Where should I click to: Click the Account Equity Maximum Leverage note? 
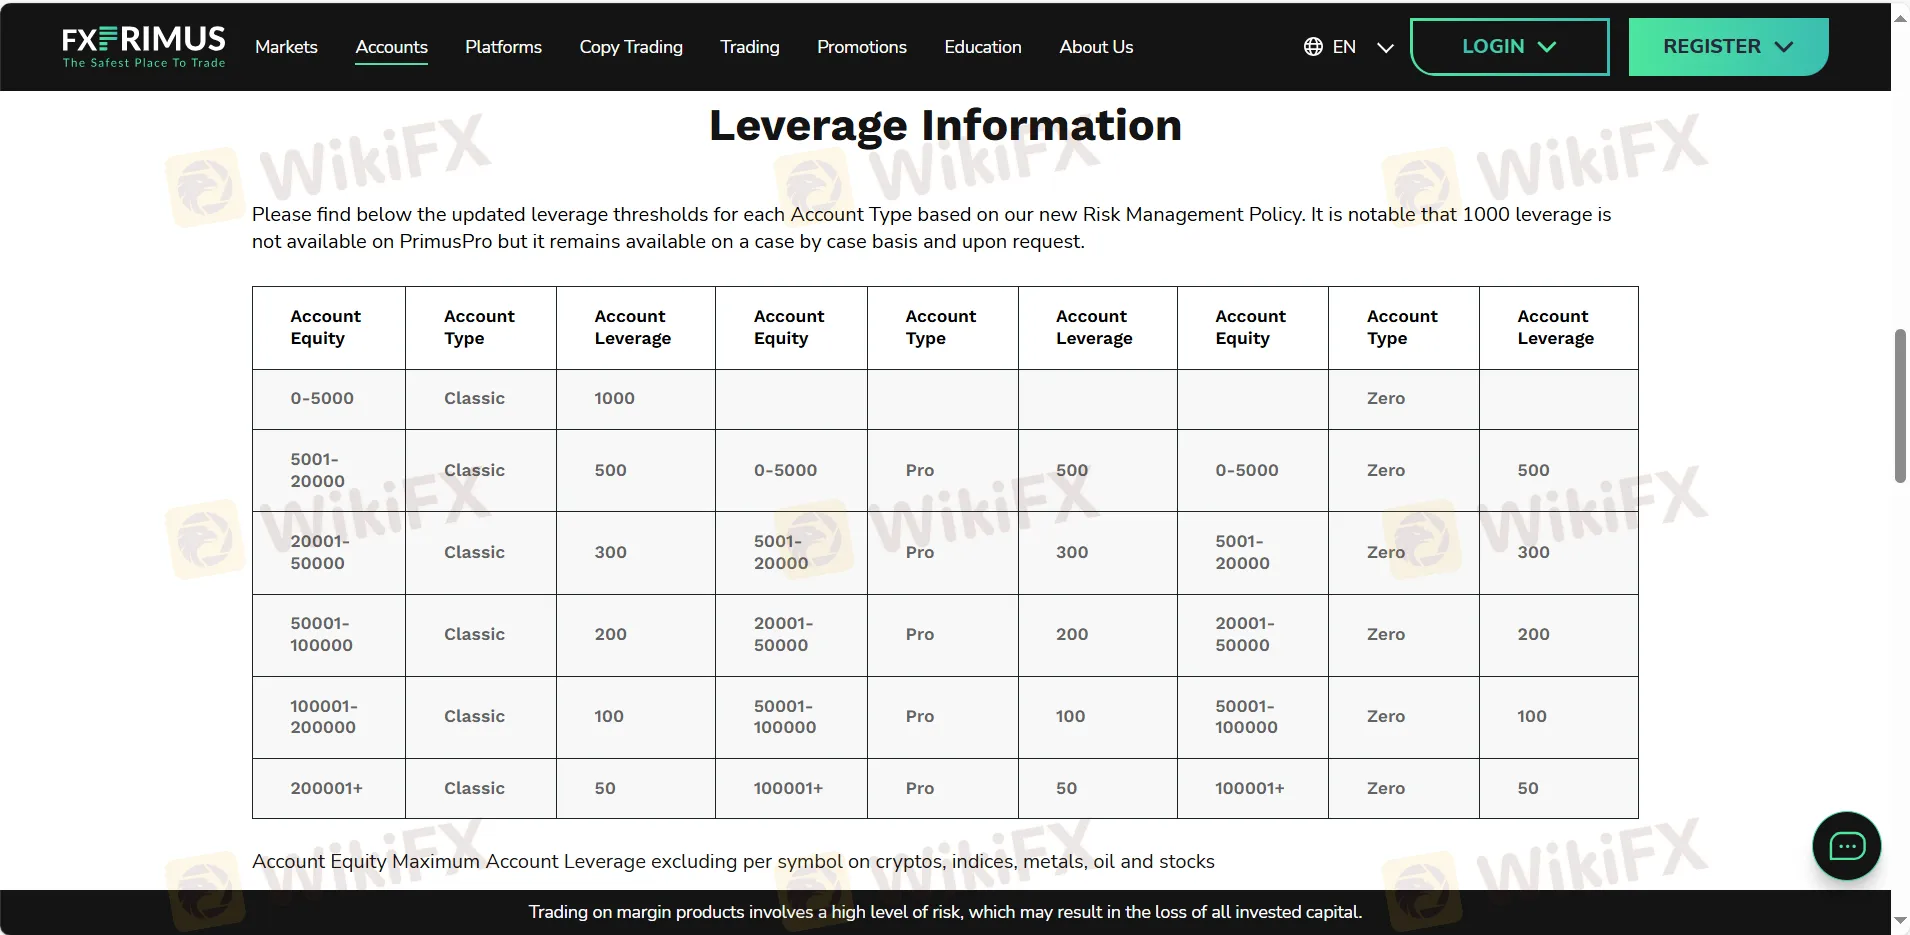733,862
